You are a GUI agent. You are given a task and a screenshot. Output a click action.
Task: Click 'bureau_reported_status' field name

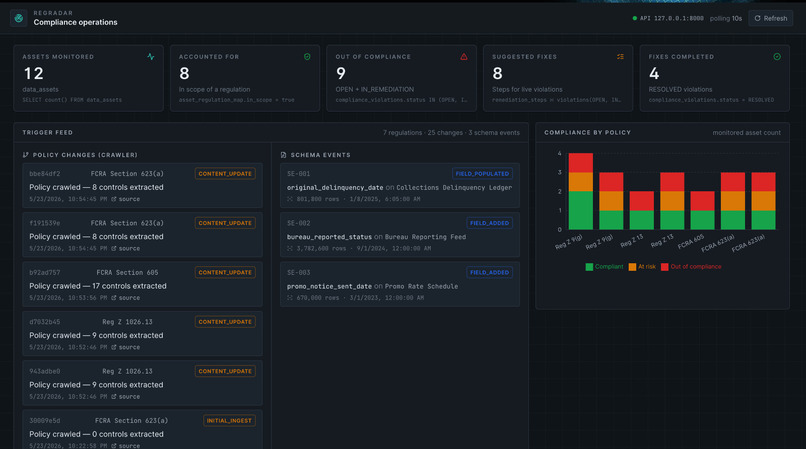329,237
